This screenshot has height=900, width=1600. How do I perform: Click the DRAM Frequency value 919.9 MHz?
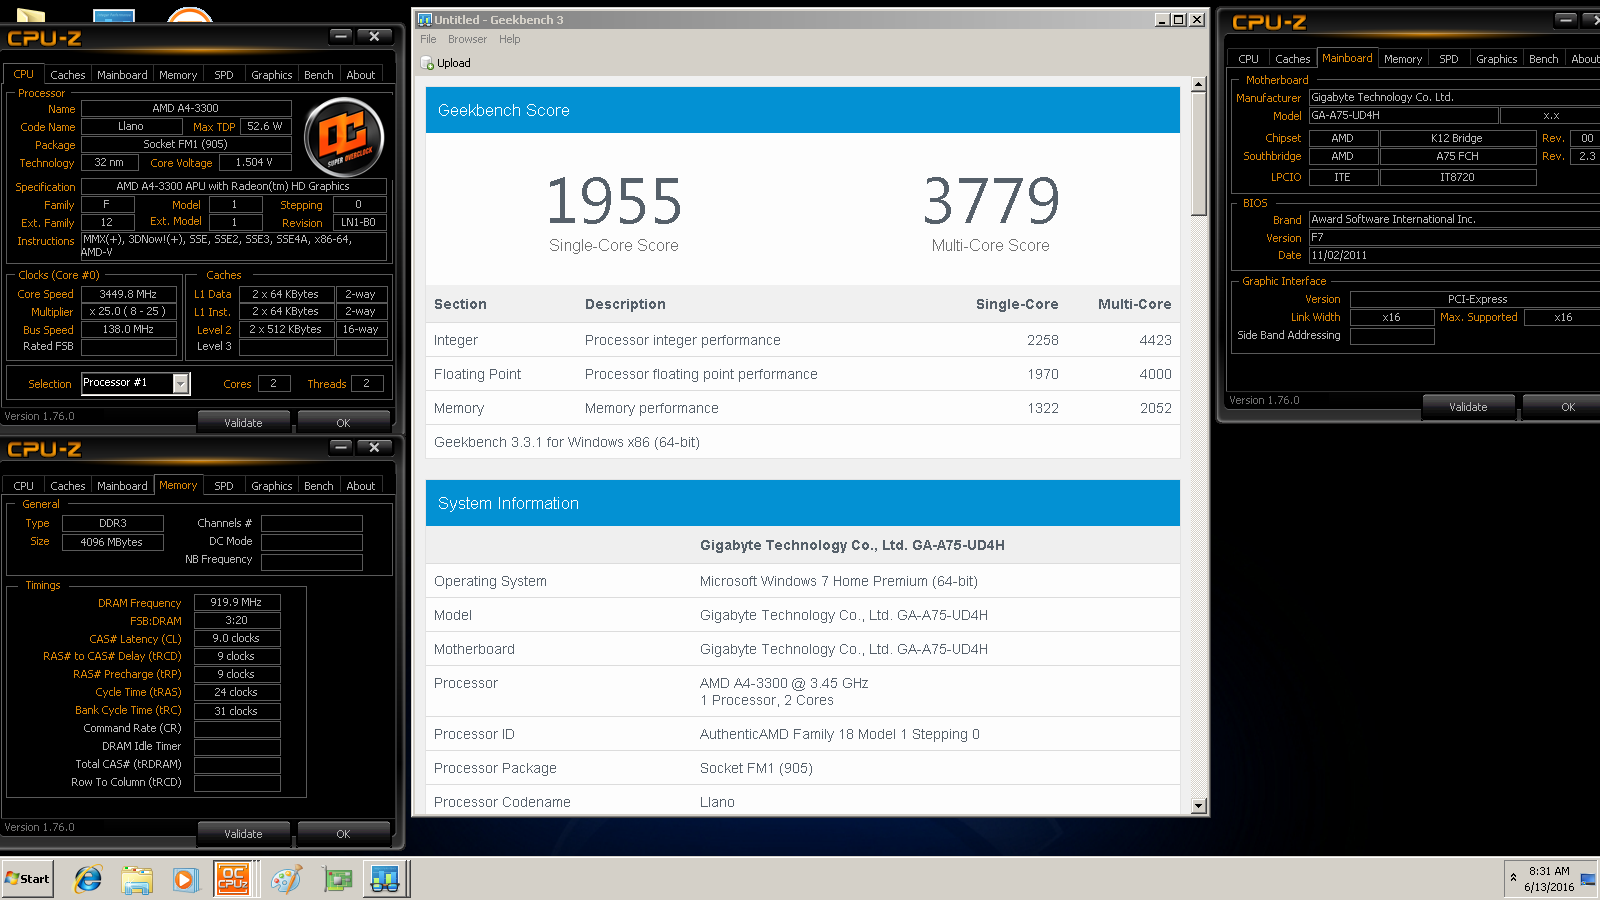237,602
